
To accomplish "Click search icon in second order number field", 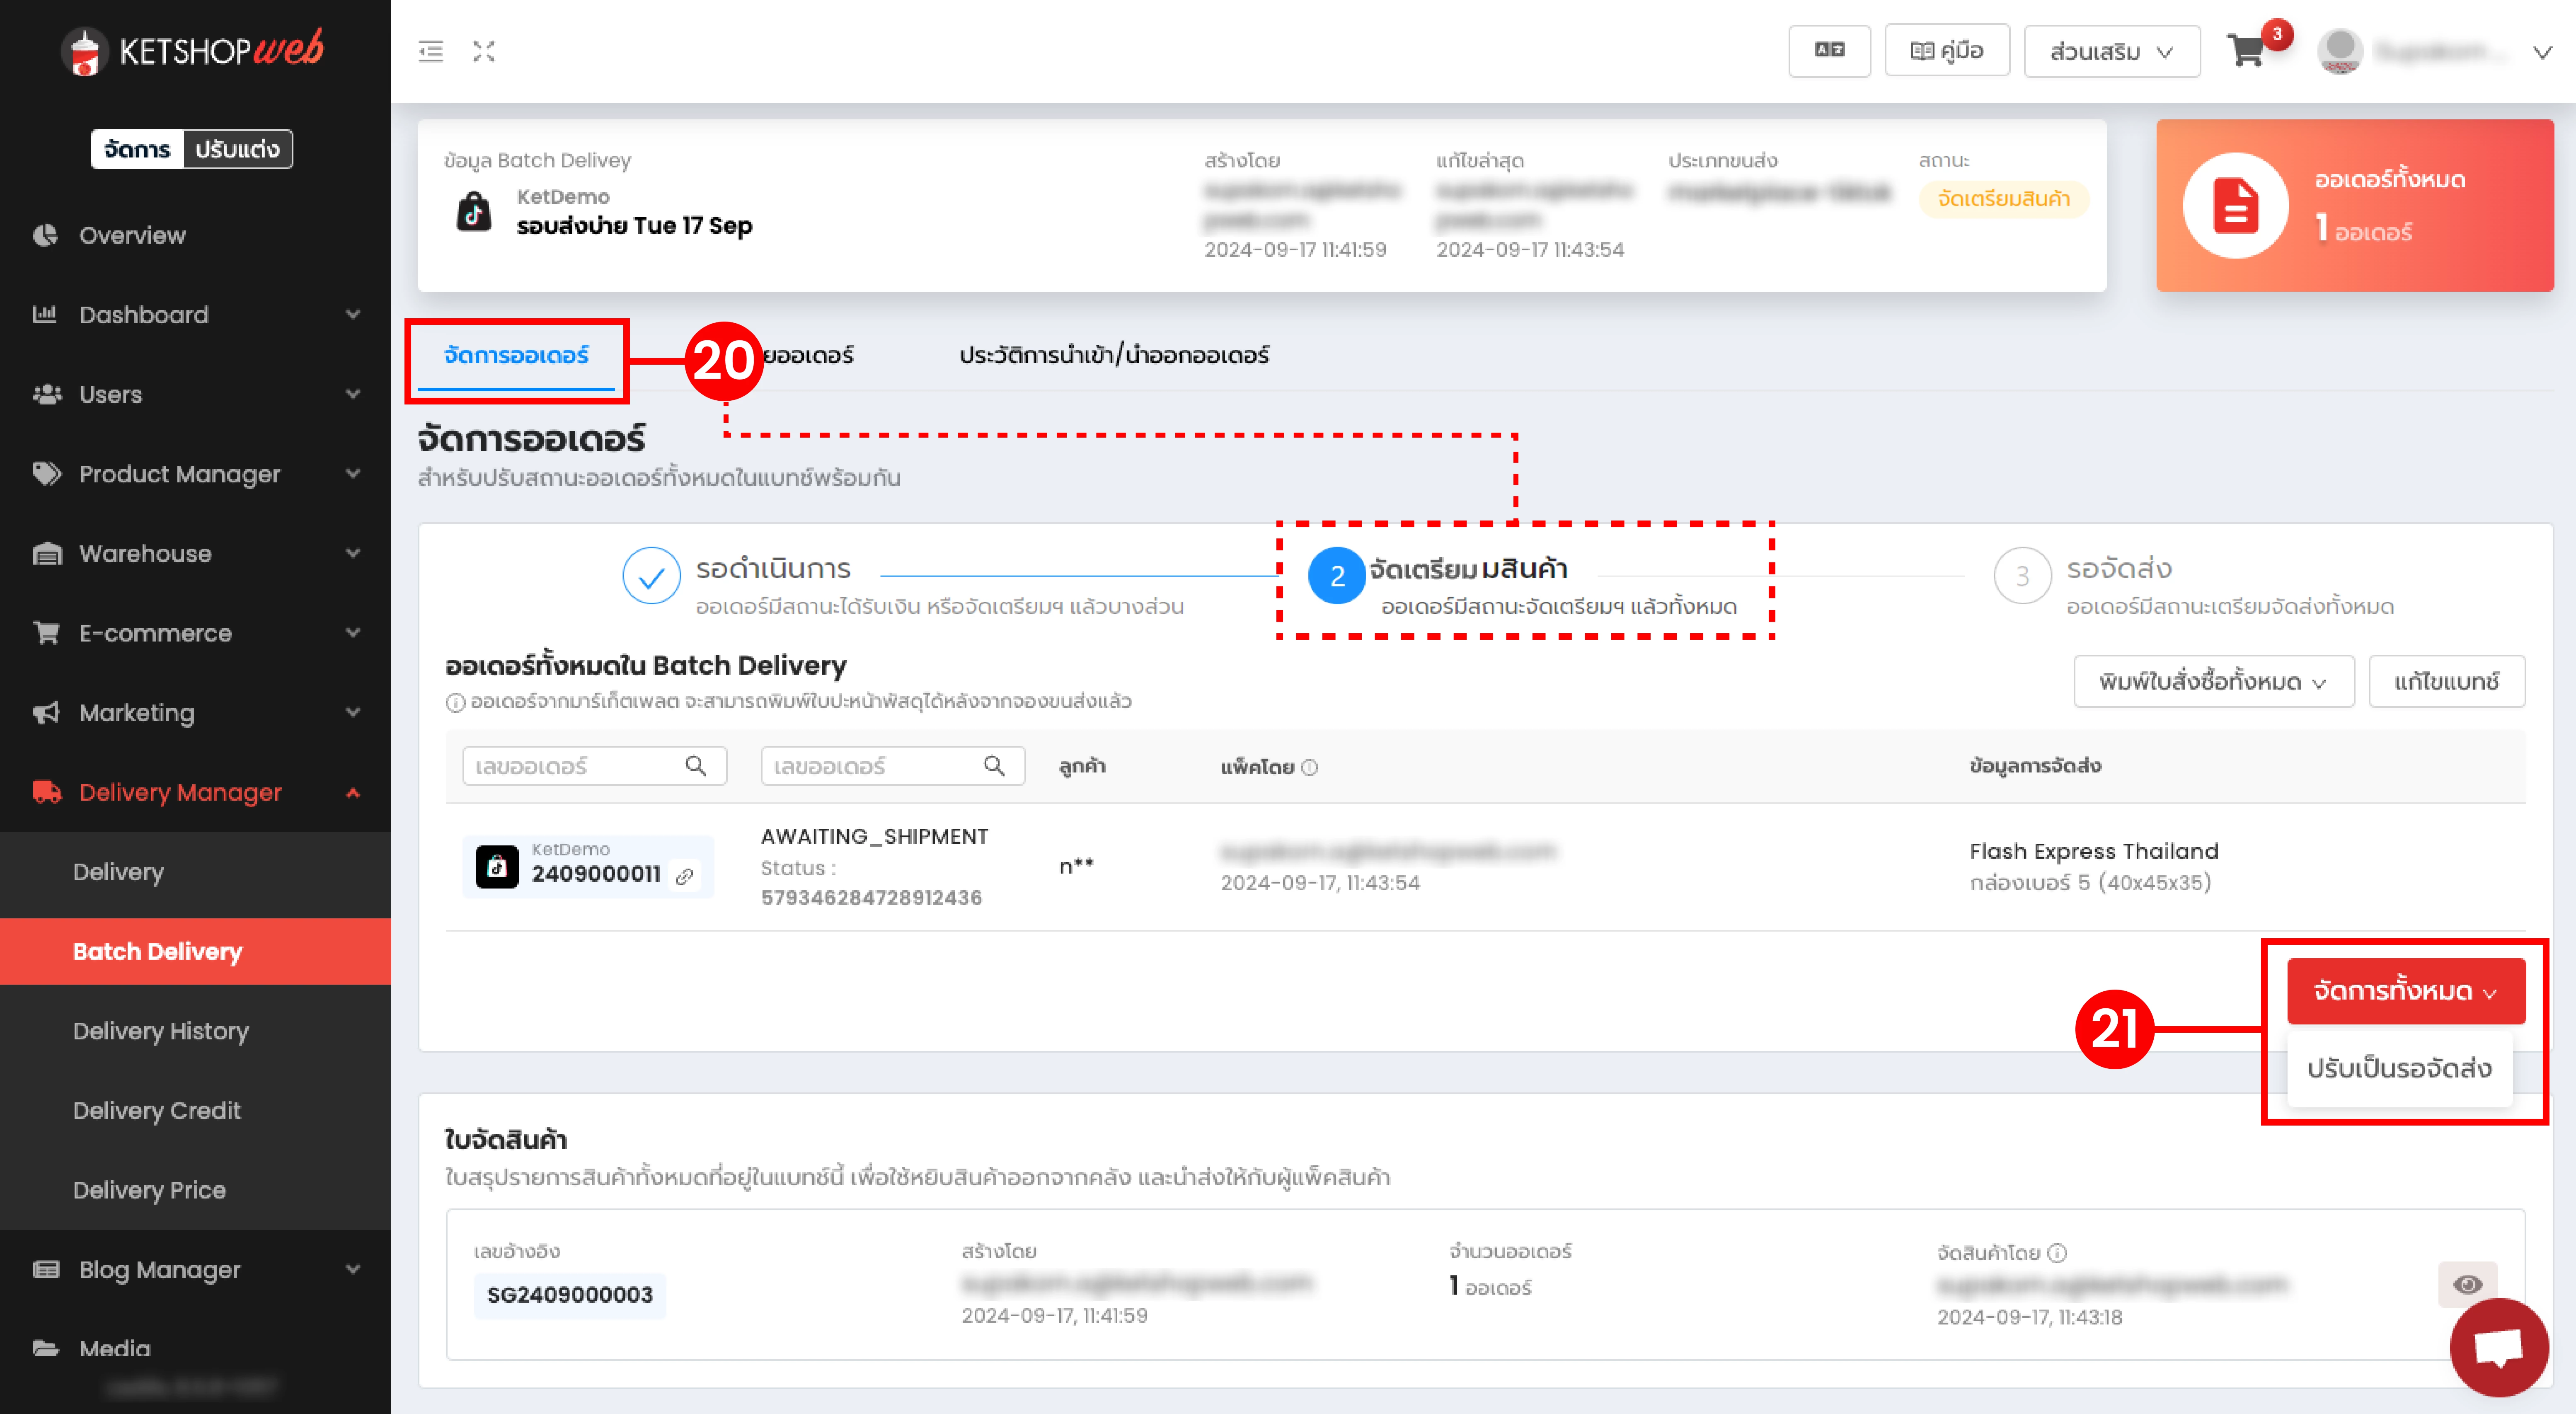I will pyautogui.click(x=994, y=766).
